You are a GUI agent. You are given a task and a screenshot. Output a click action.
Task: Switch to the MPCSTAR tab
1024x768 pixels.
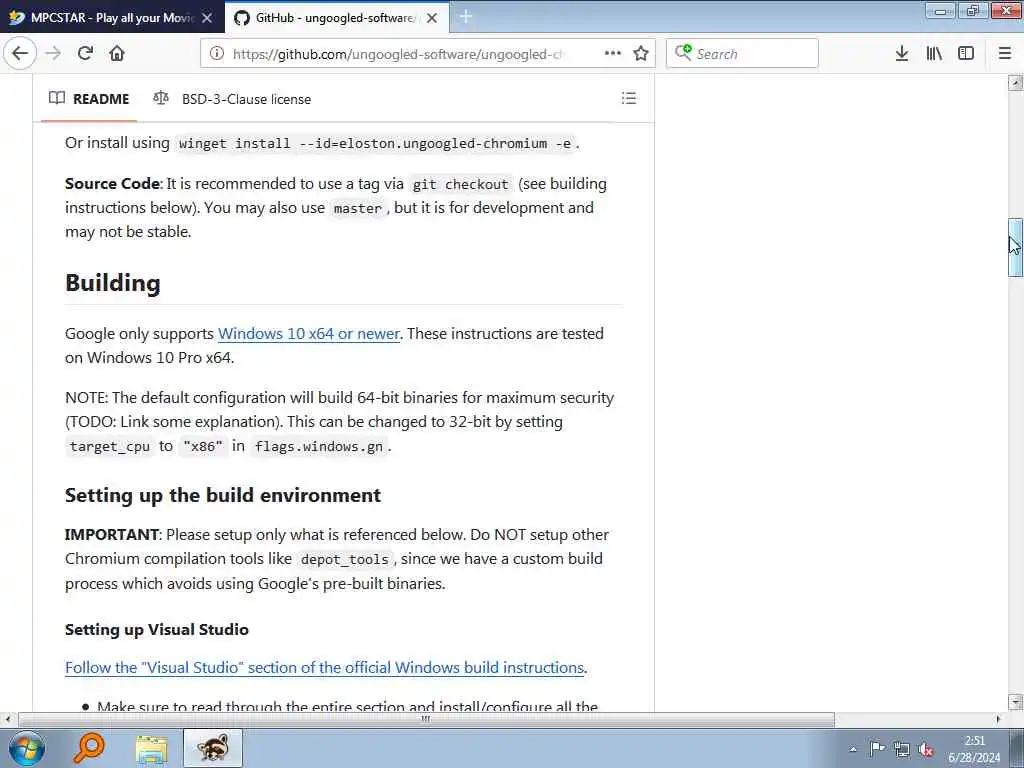(112, 18)
